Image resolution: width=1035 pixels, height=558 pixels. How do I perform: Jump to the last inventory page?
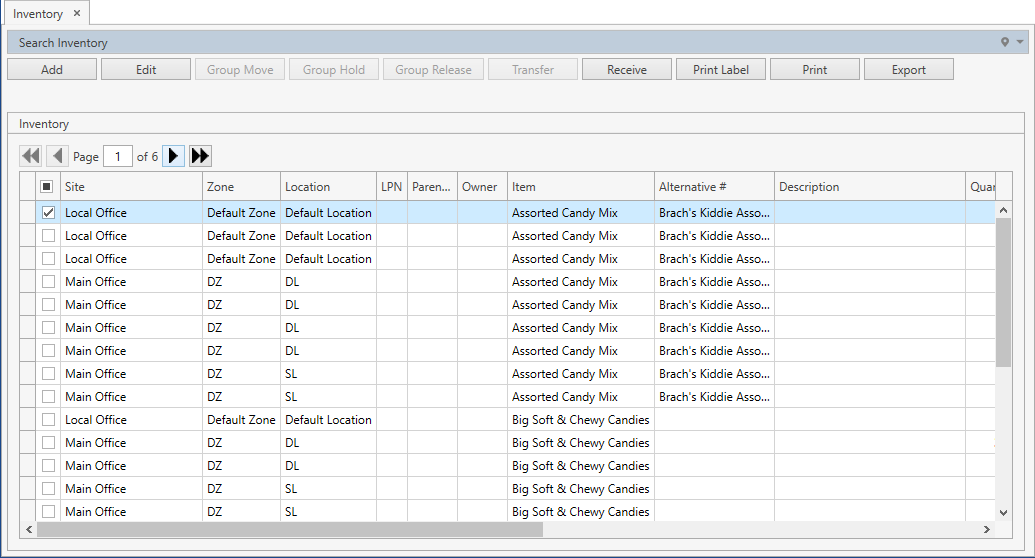coord(200,156)
